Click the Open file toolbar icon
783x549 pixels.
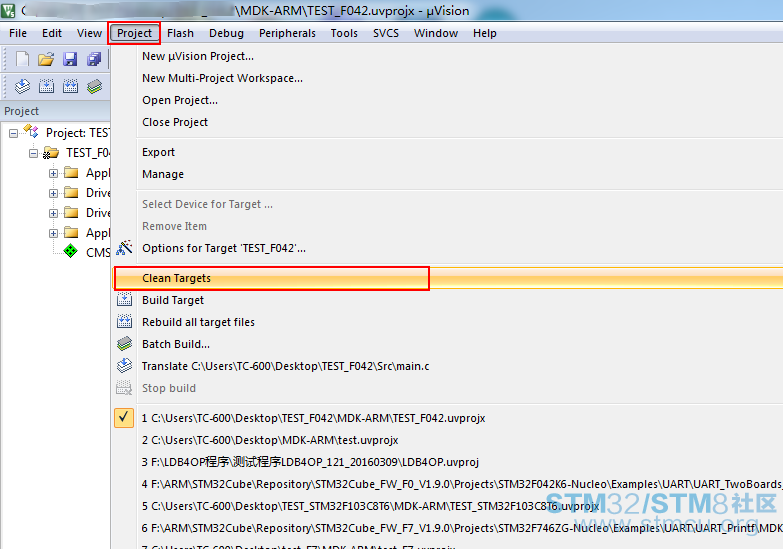pyautogui.click(x=46, y=59)
